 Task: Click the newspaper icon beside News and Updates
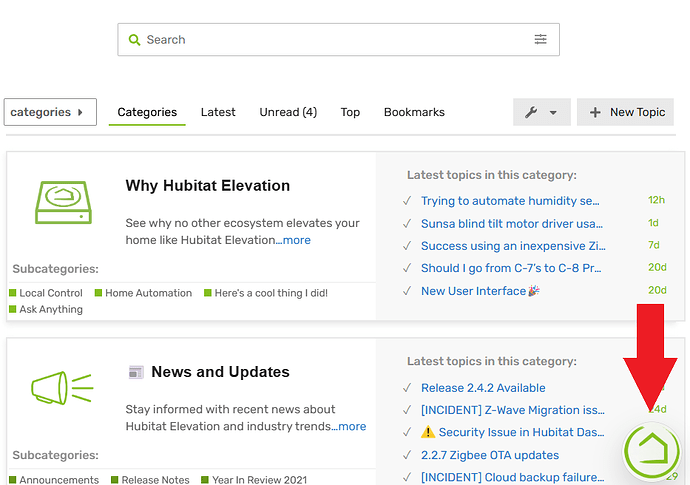(x=136, y=372)
